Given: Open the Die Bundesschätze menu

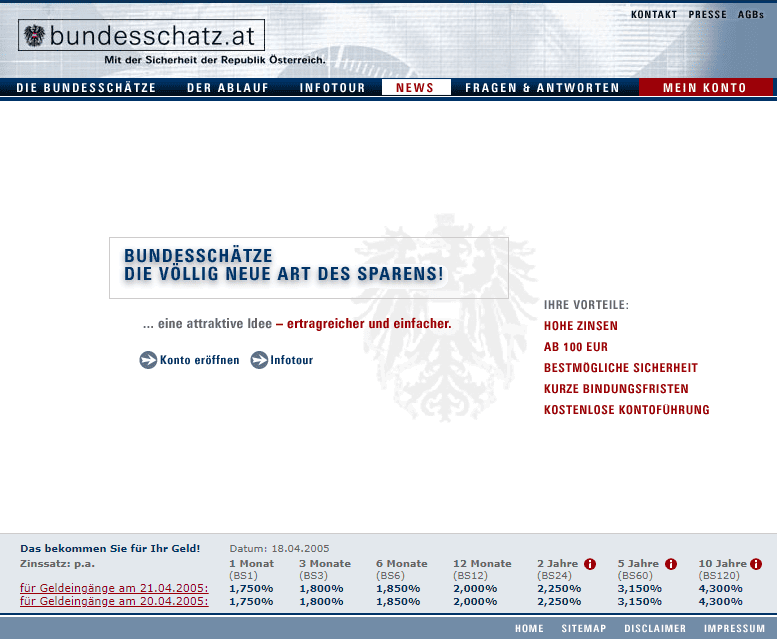Looking at the screenshot, I should 86,88.
